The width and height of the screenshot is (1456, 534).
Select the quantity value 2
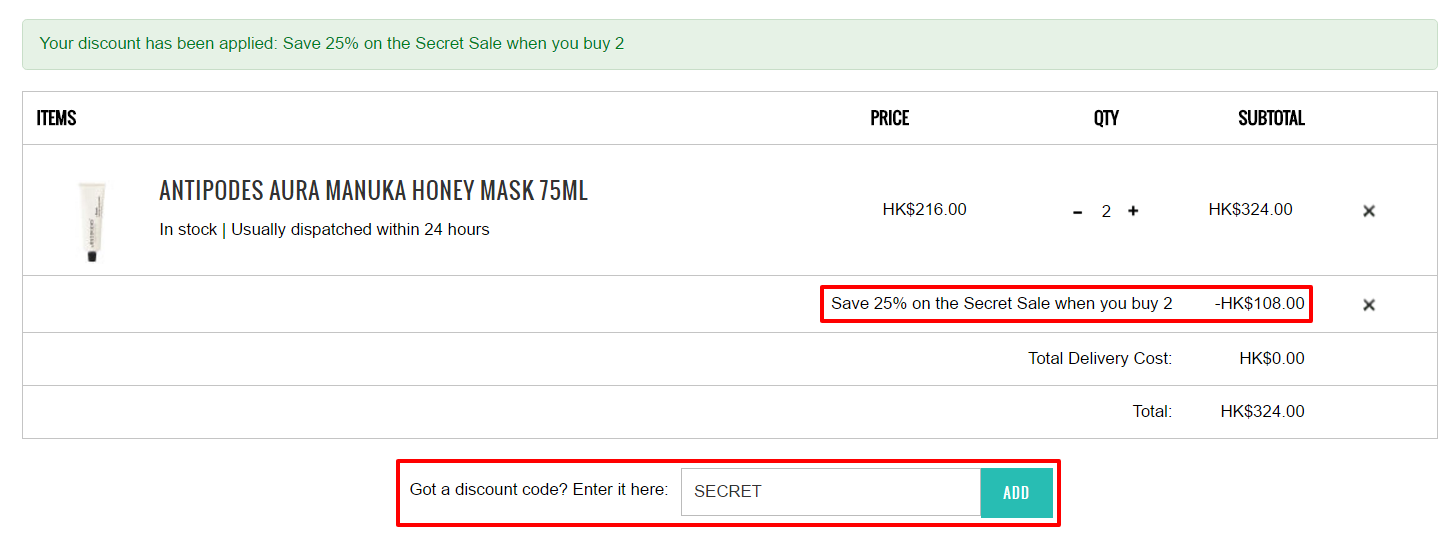coord(1106,211)
